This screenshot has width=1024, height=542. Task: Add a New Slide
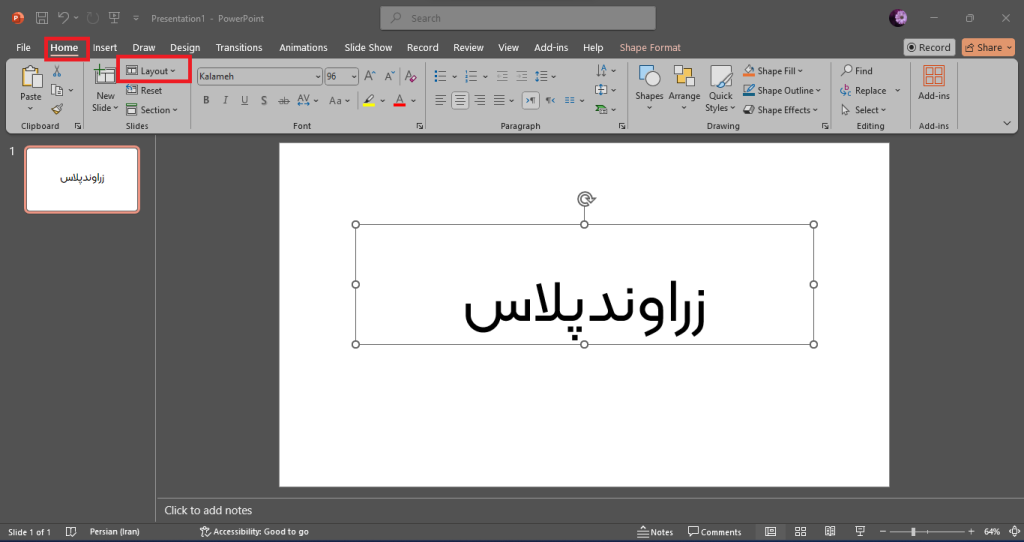pyautogui.click(x=104, y=89)
